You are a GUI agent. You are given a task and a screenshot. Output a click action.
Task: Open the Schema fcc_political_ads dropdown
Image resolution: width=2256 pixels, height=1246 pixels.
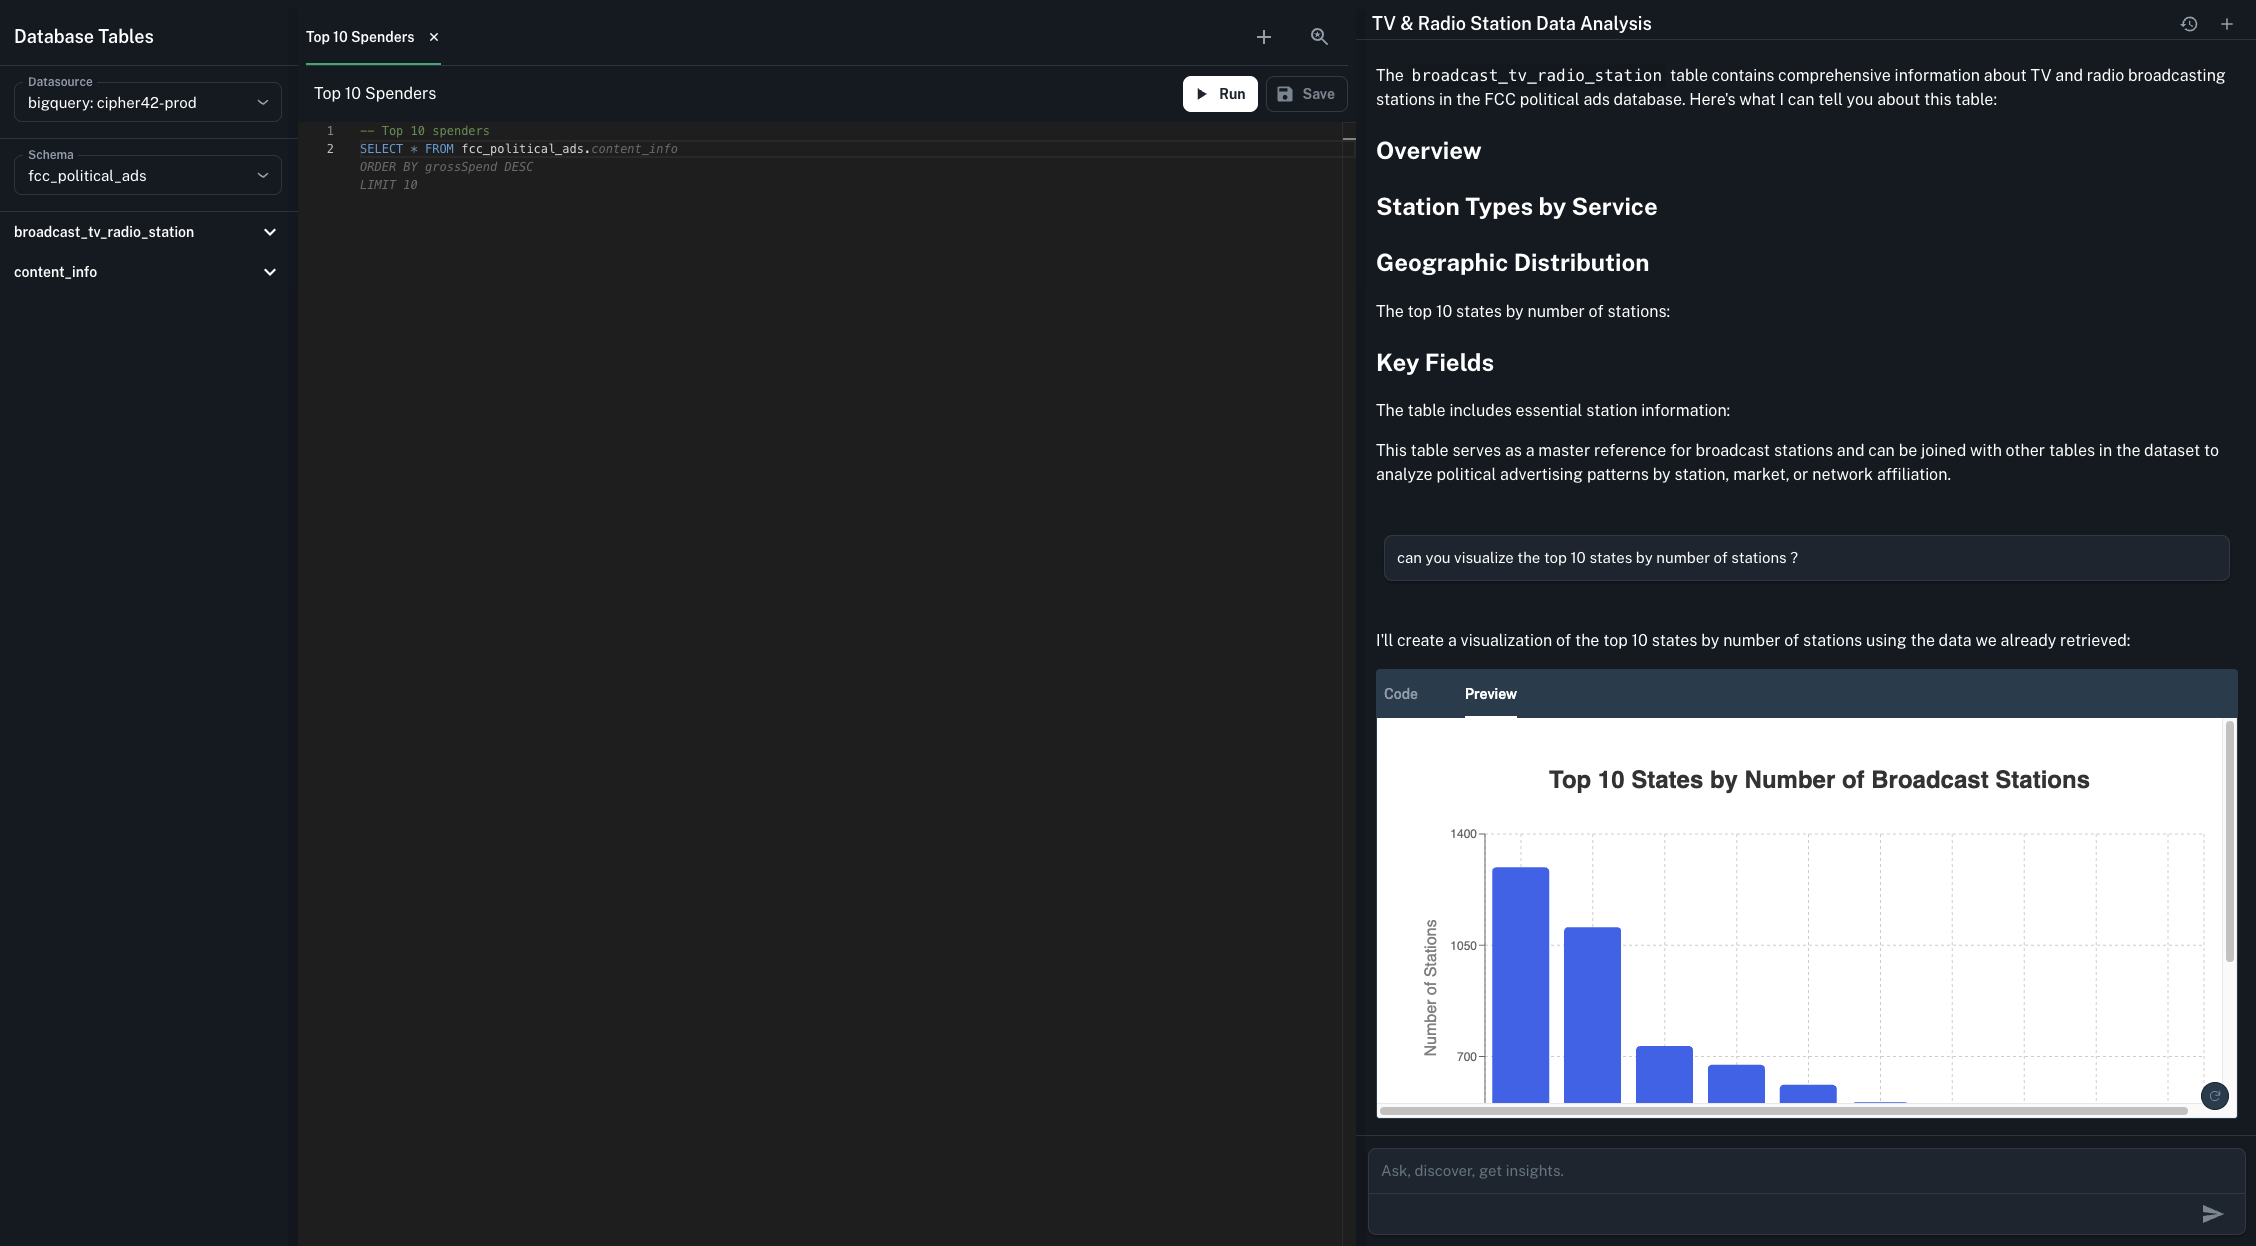click(148, 176)
